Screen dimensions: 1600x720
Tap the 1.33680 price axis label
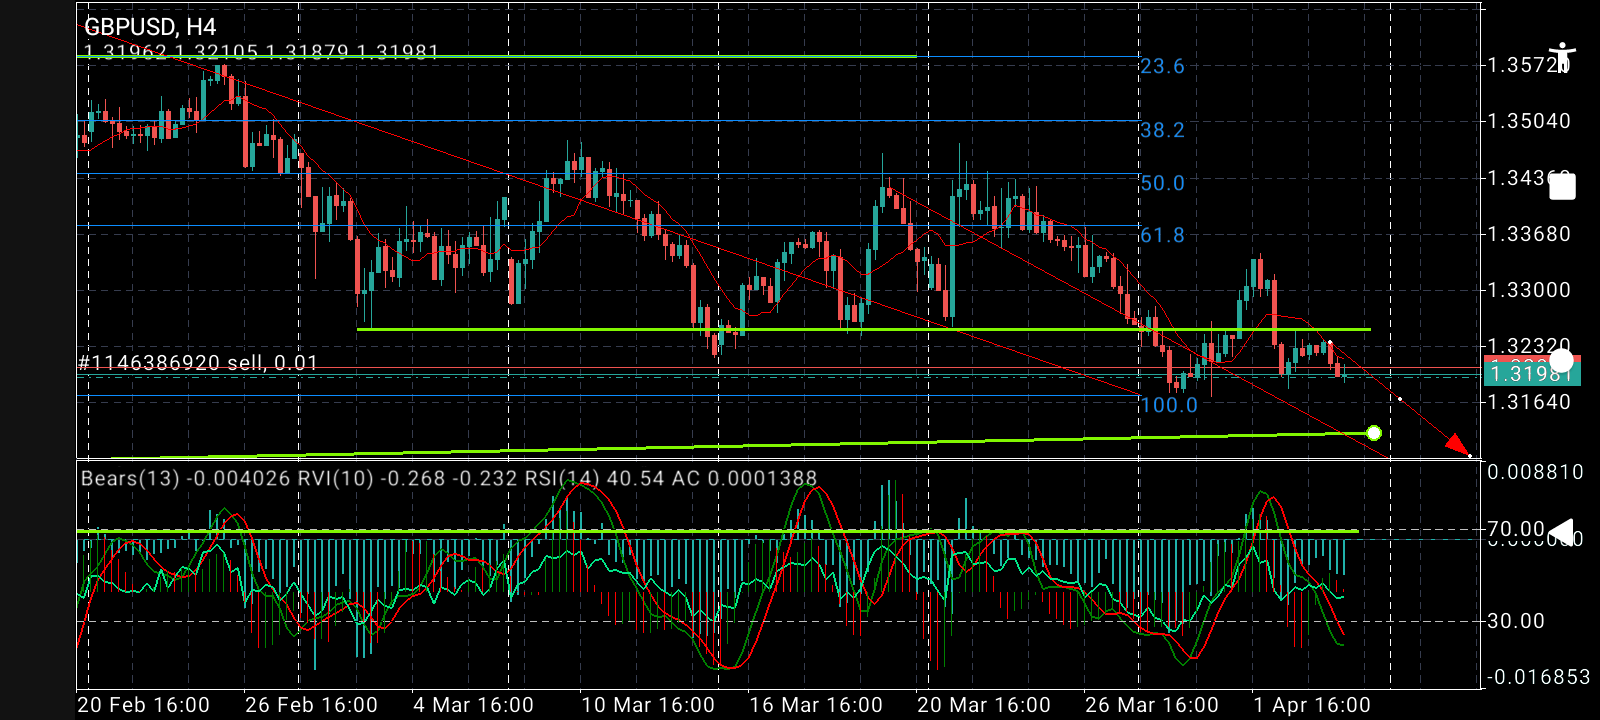point(1529,234)
